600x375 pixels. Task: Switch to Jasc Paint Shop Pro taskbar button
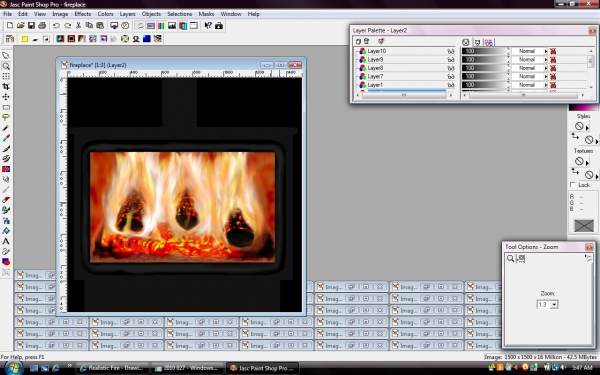click(x=262, y=368)
